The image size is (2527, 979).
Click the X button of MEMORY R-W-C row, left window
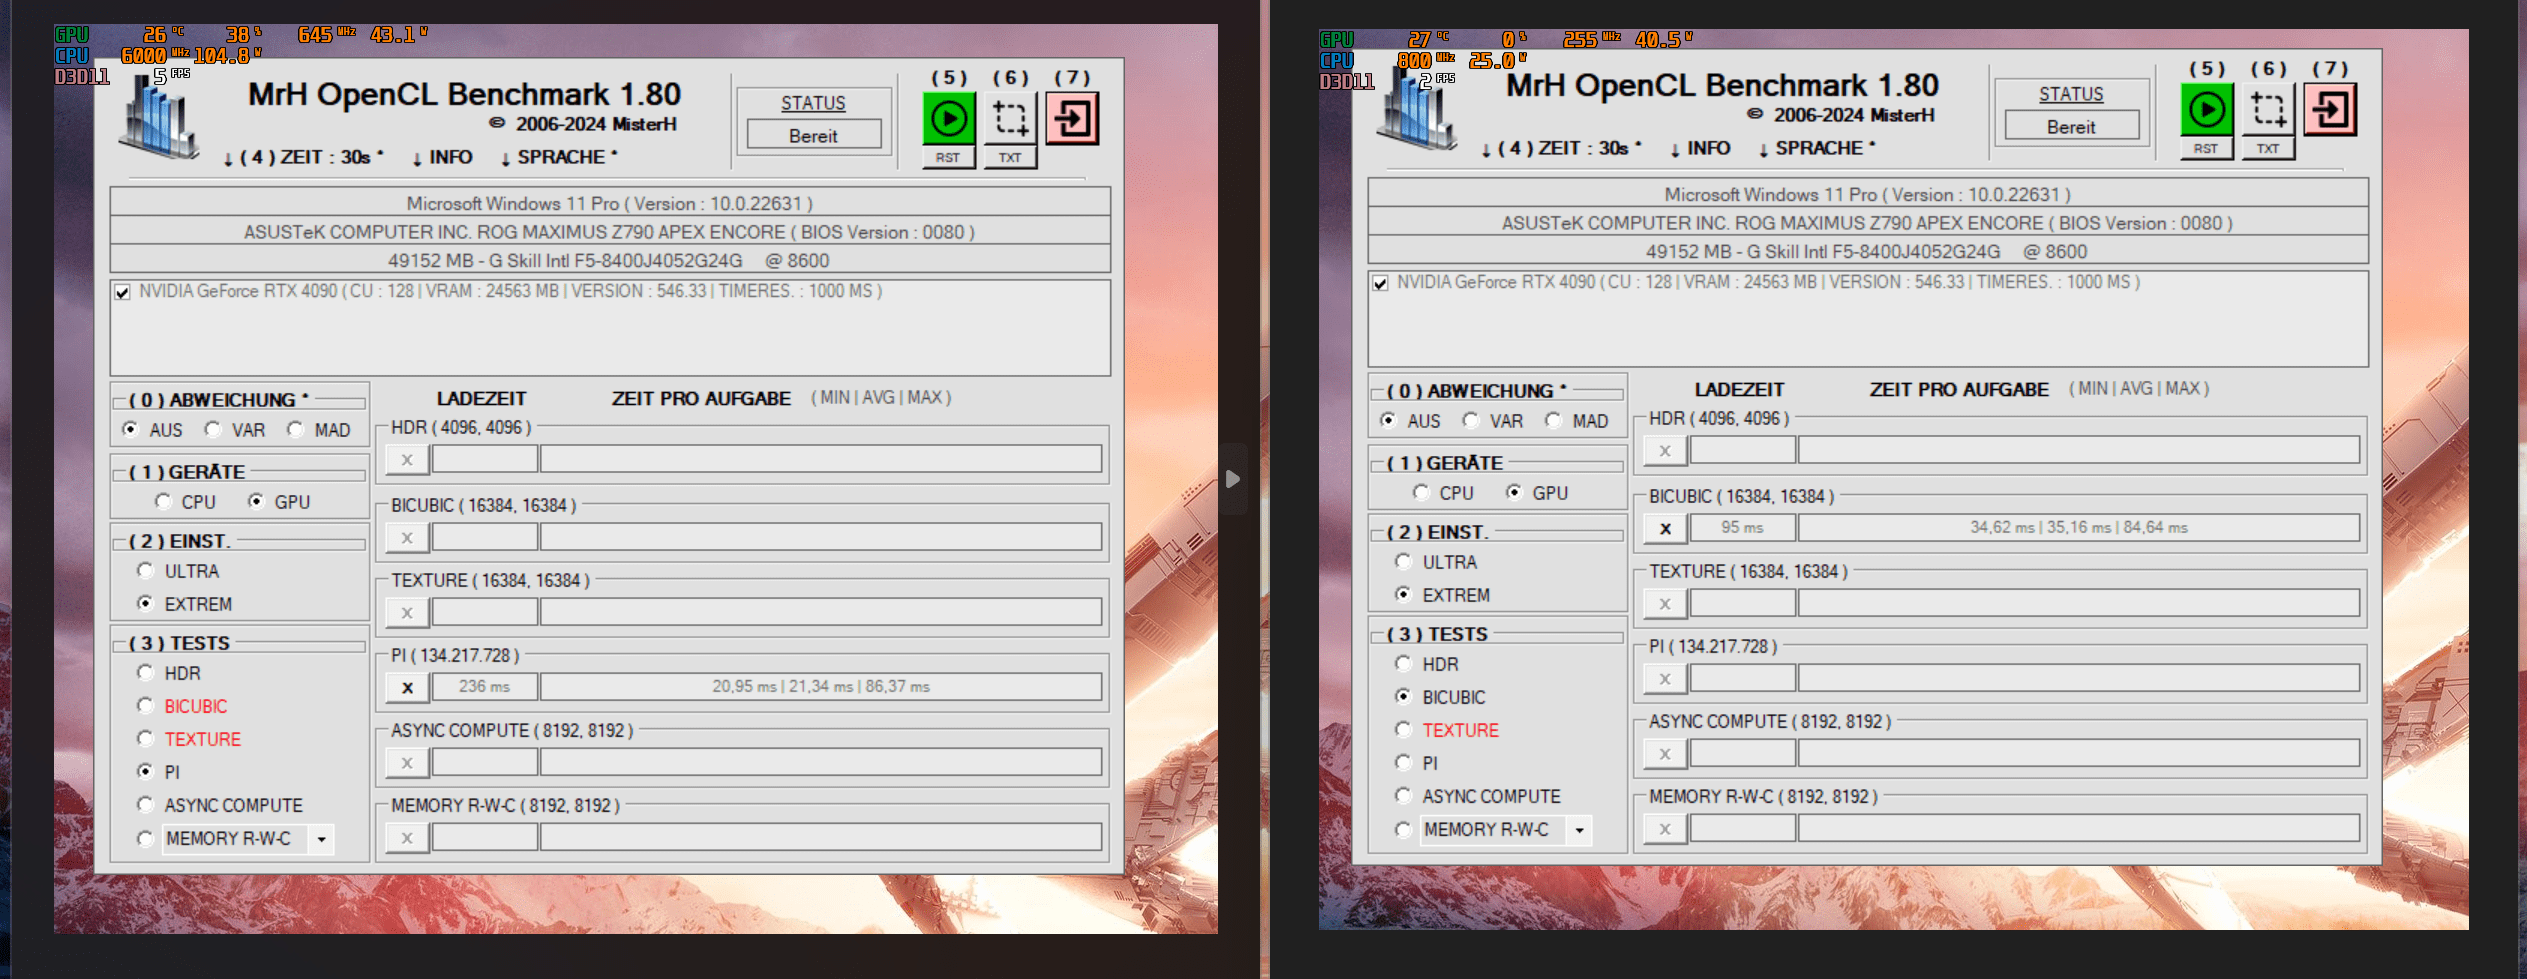407,838
